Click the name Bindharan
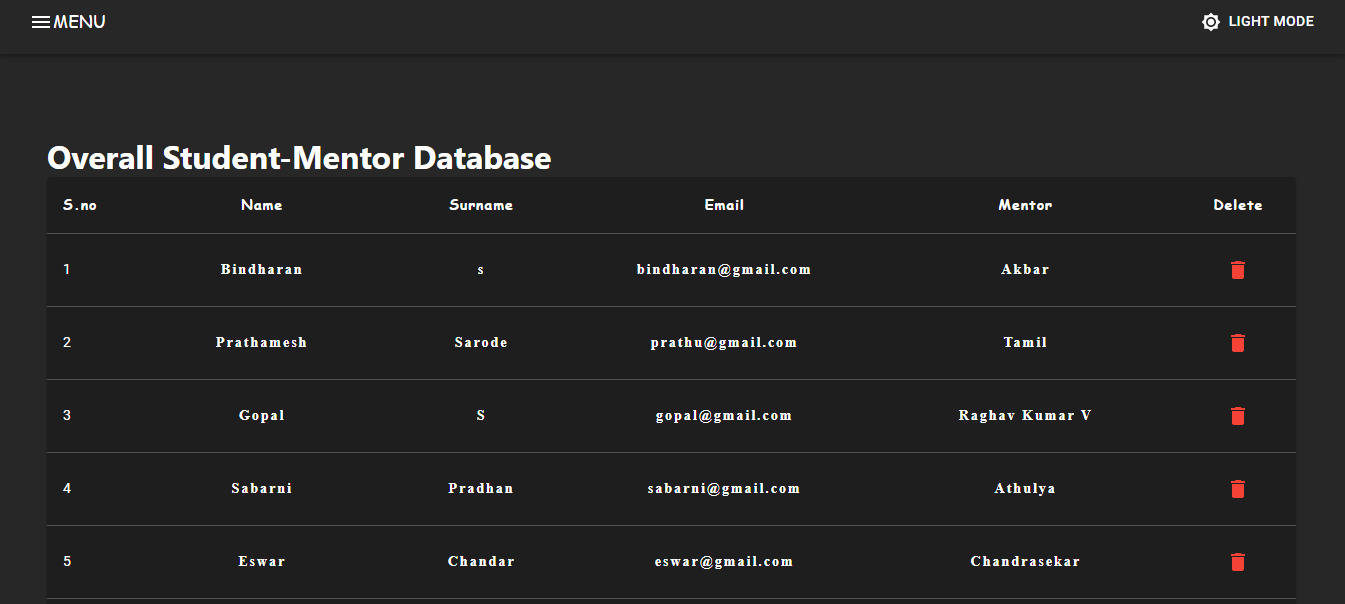Viewport: 1345px width, 604px height. [x=262, y=270]
